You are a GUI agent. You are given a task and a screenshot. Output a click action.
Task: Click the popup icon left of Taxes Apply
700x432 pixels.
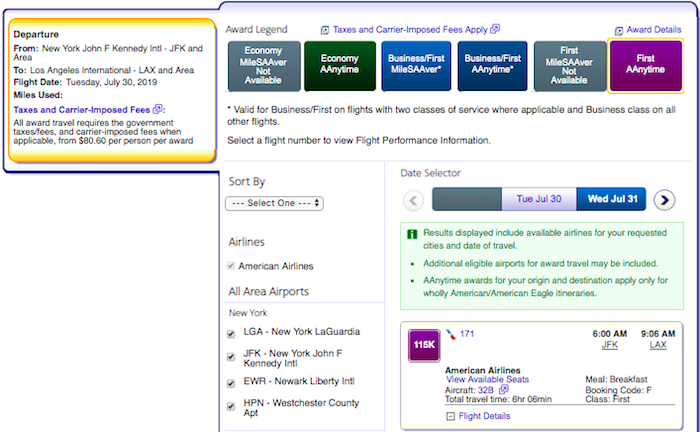tap(325, 30)
